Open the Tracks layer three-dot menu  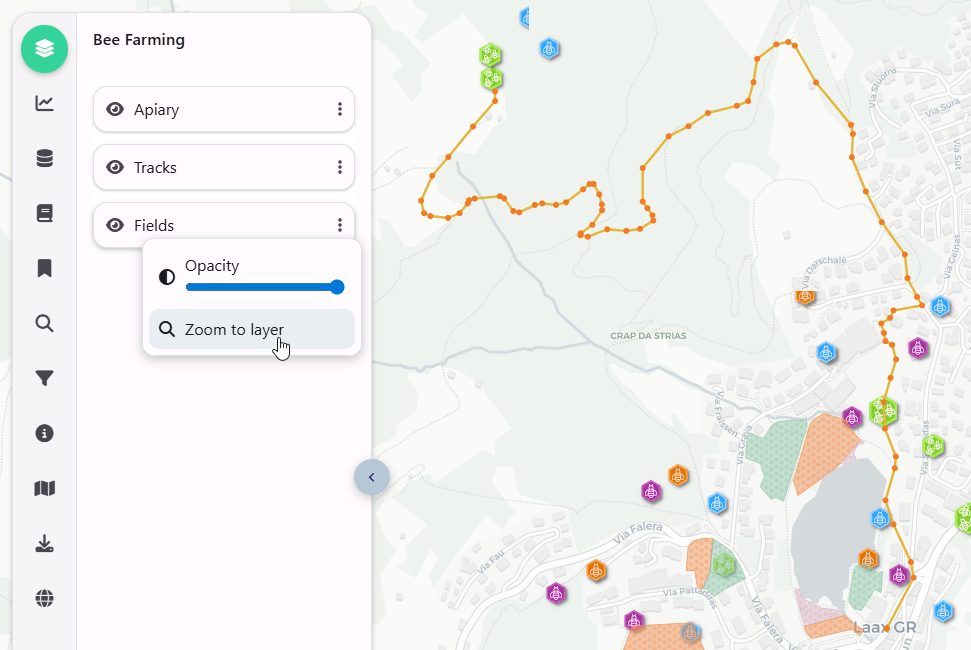(x=340, y=167)
